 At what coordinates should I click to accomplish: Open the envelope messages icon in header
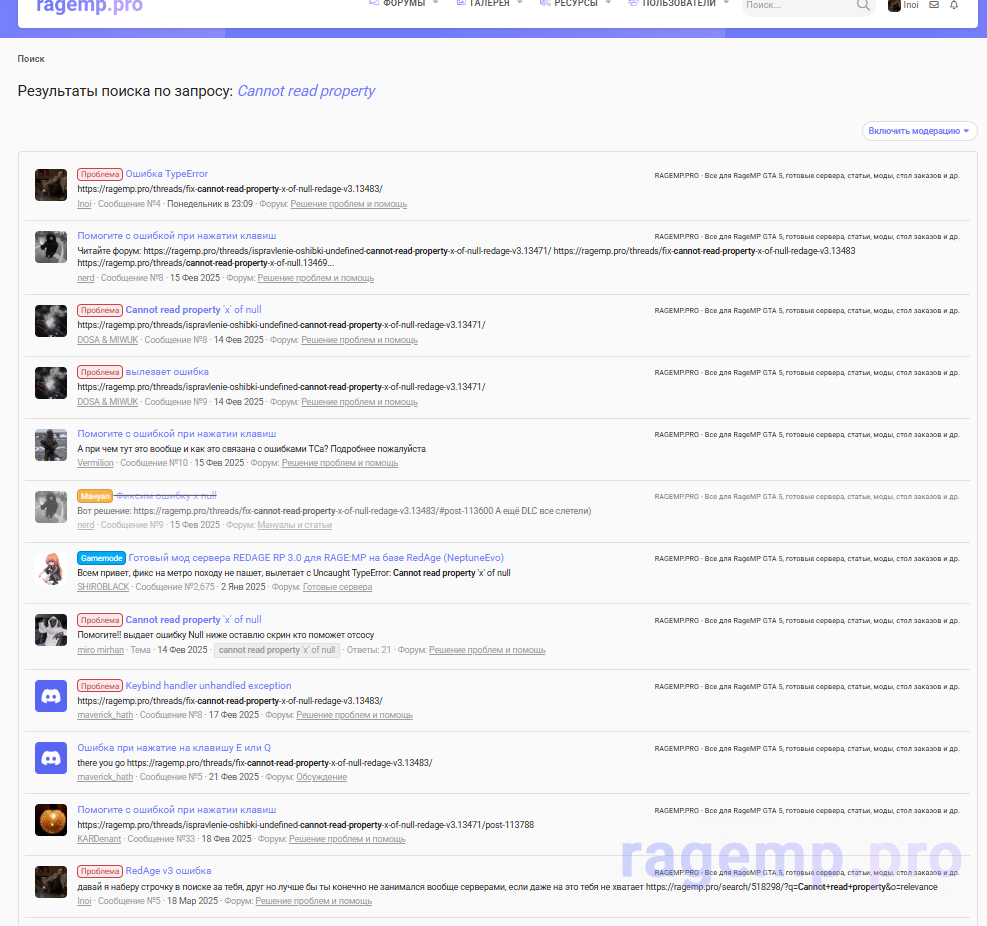pyautogui.click(x=934, y=5)
